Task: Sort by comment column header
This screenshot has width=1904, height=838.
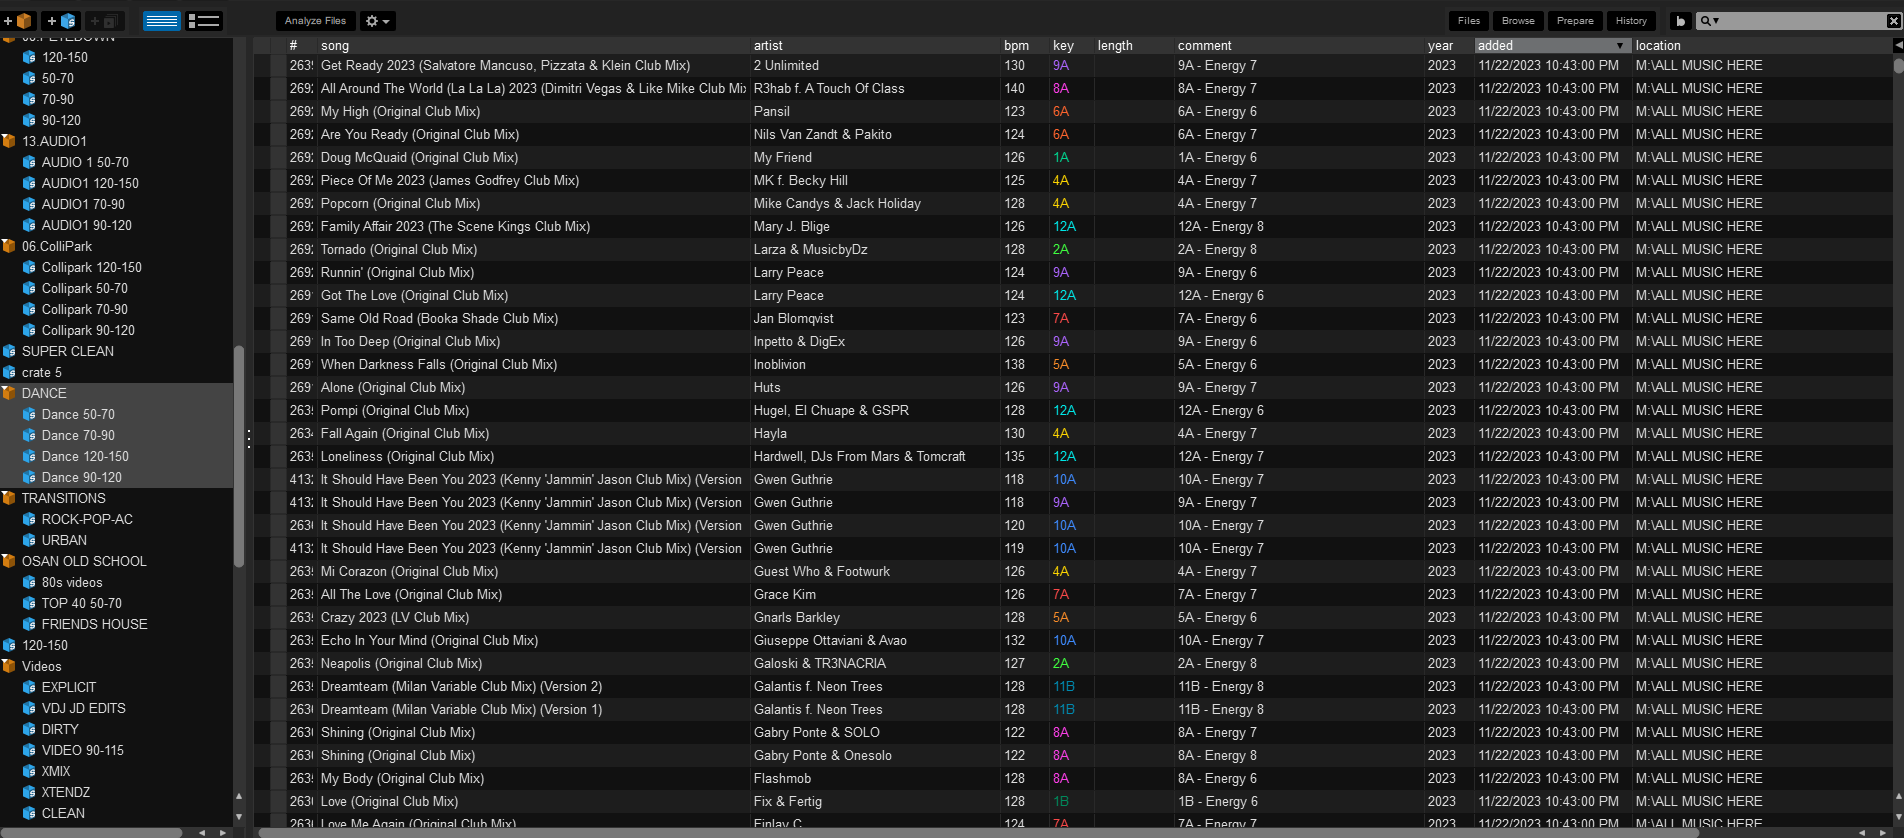Action: [1299, 45]
